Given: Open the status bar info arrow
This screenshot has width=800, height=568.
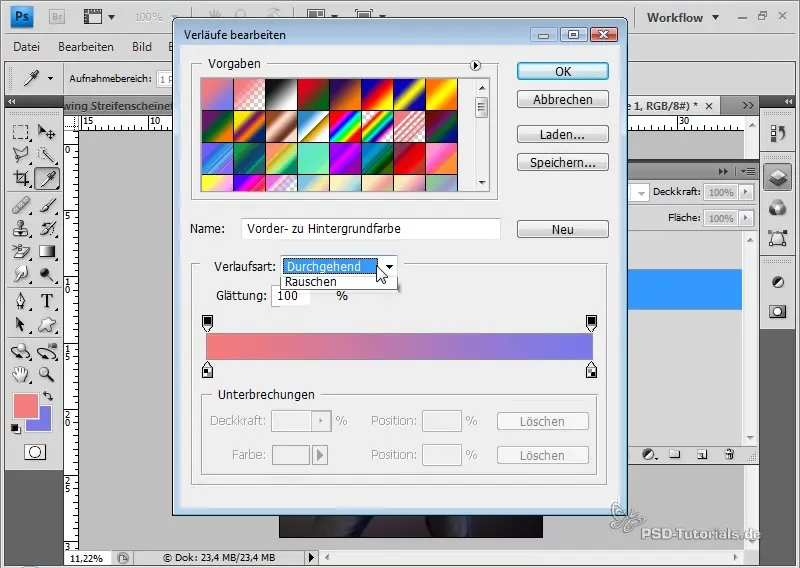Looking at the screenshot, I should tap(311, 557).
